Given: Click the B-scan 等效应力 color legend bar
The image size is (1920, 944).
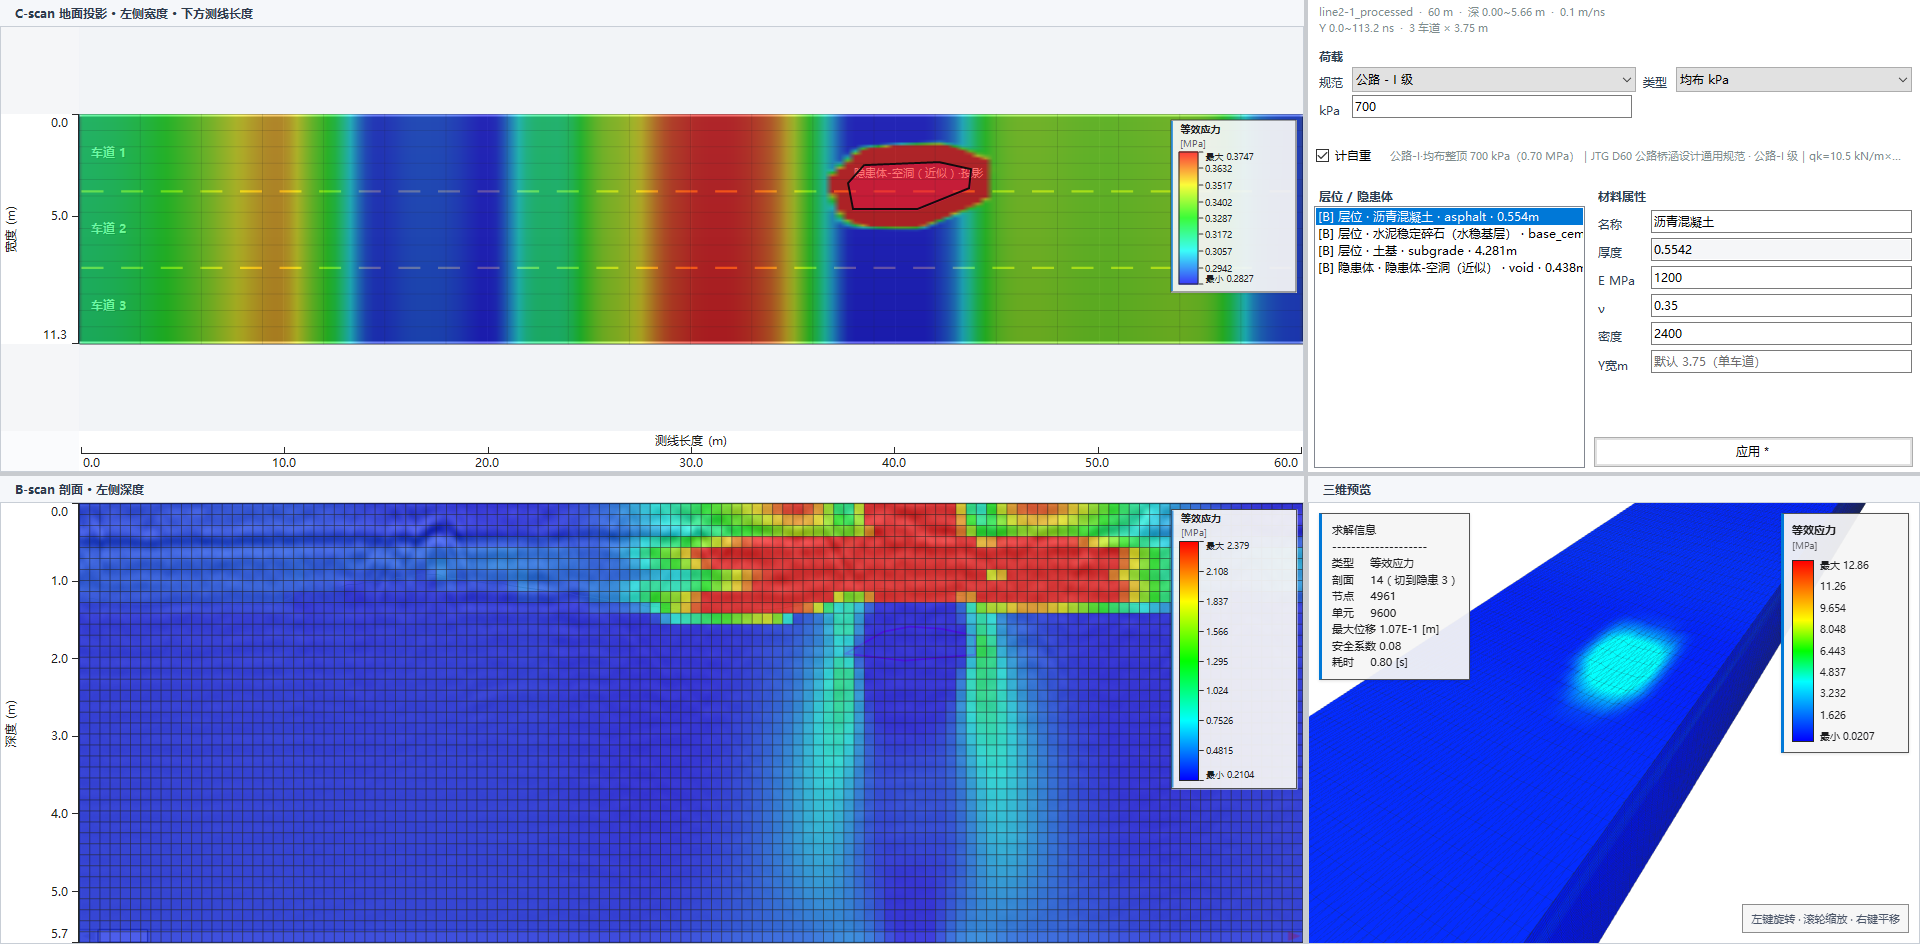Looking at the screenshot, I should click(x=1189, y=660).
